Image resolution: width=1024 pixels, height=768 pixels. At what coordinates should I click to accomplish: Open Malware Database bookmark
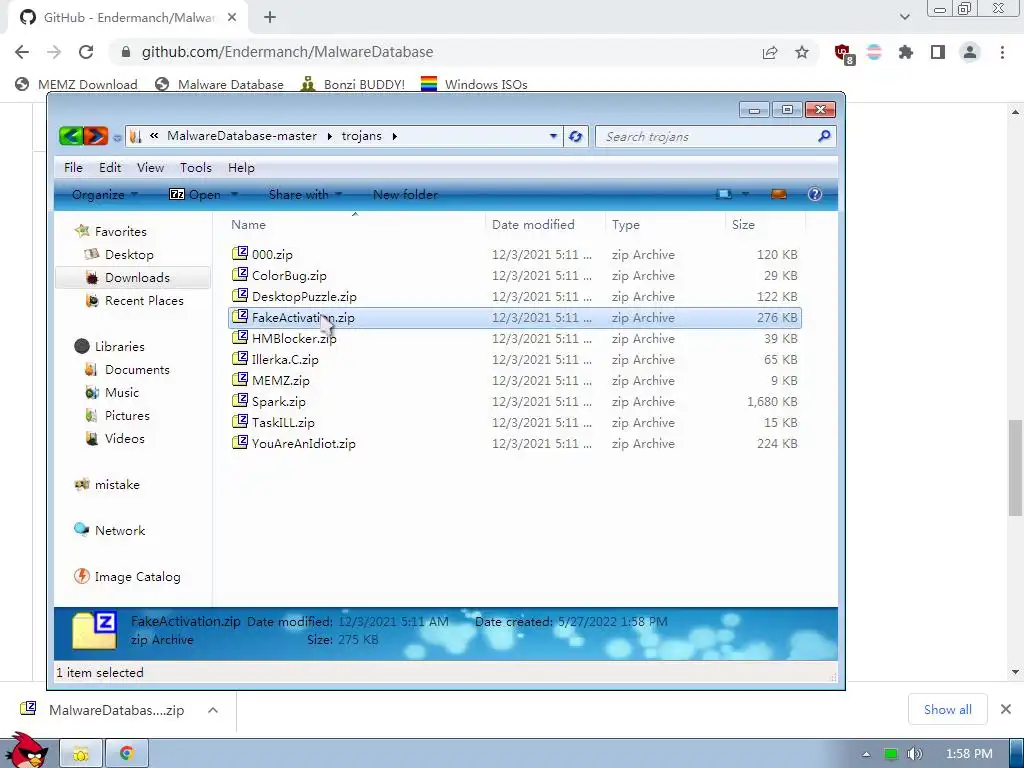(219, 84)
